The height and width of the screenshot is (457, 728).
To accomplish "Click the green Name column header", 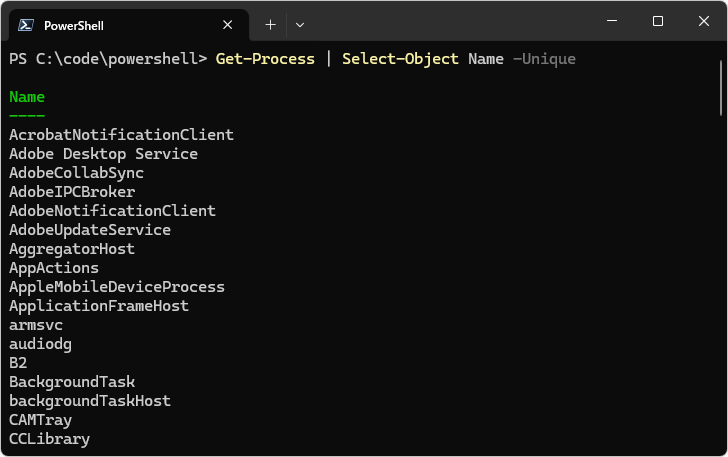I will (27, 97).
